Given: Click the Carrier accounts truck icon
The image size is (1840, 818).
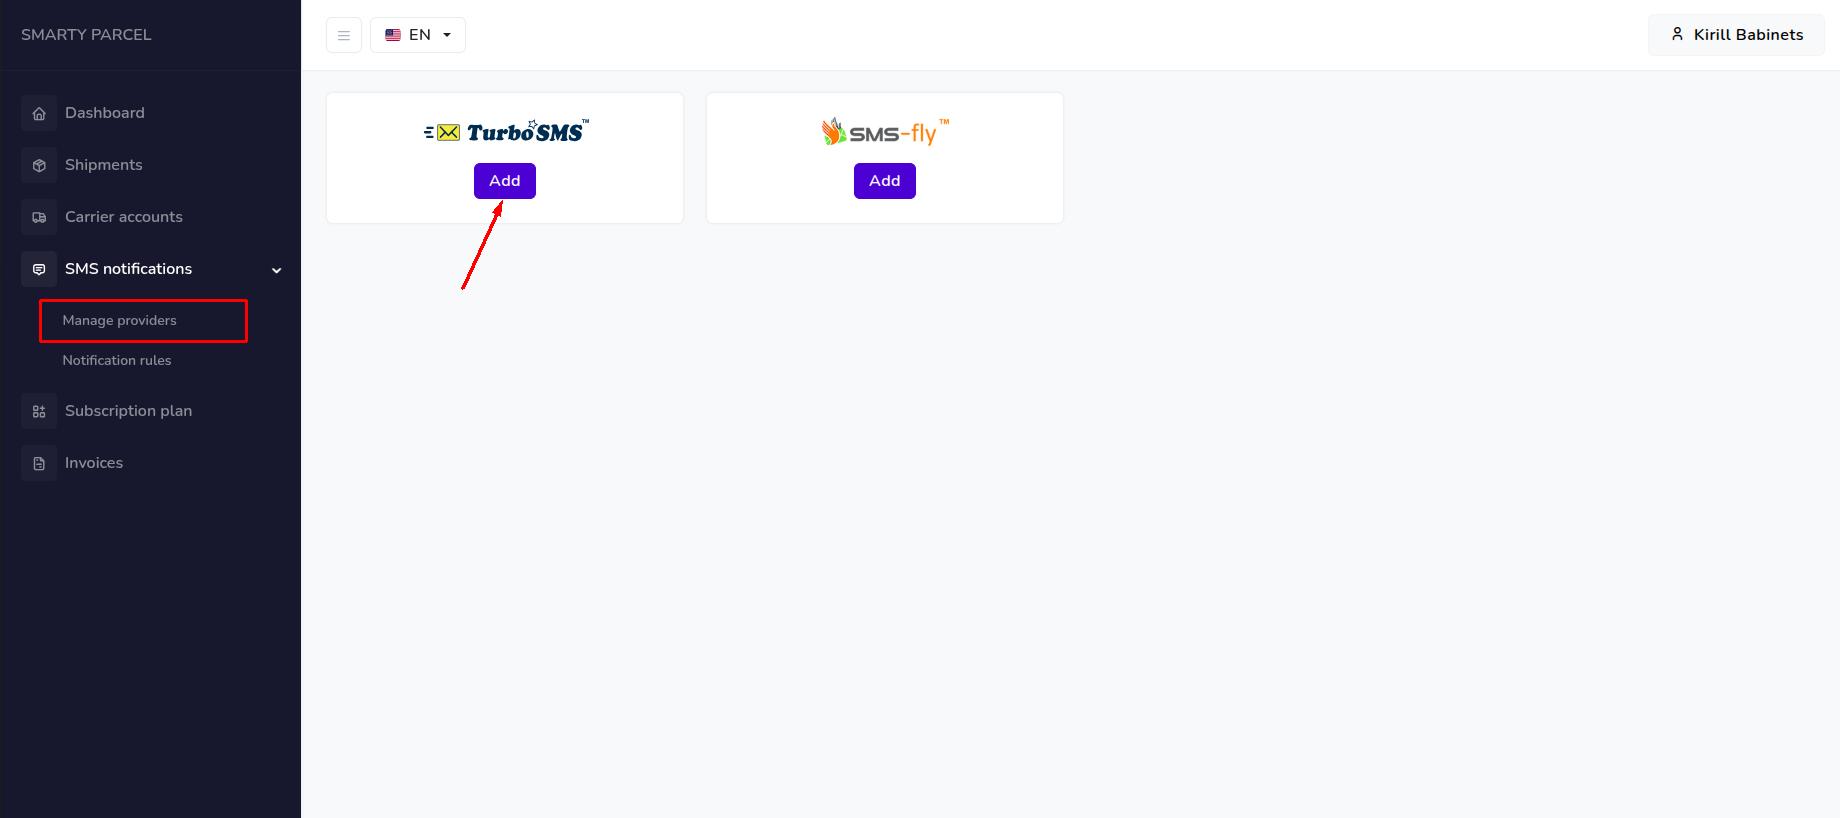Looking at the screenshot, I should tap(39, 218).
